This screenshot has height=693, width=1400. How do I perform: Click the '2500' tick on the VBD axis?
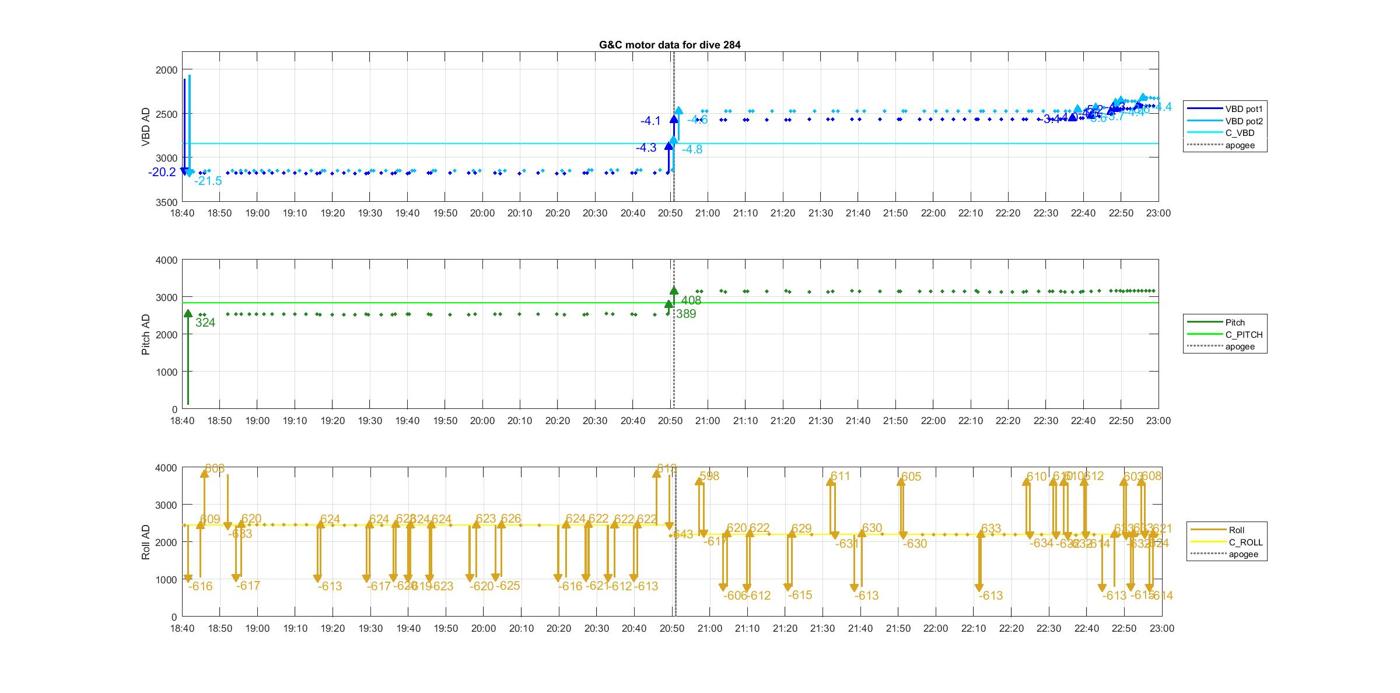click(x=167, y=114)
